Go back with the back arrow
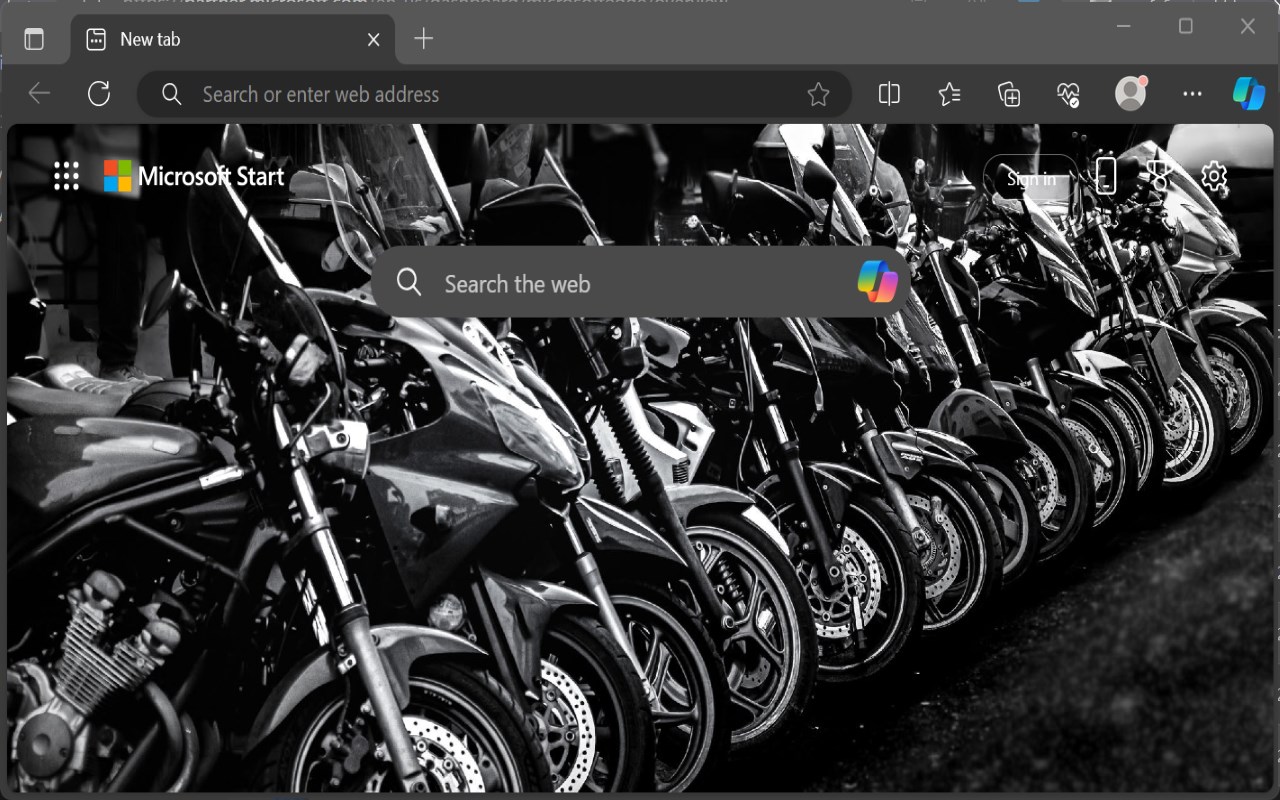1280x800 pixels. pyautogui.click(x=39, y=94)
